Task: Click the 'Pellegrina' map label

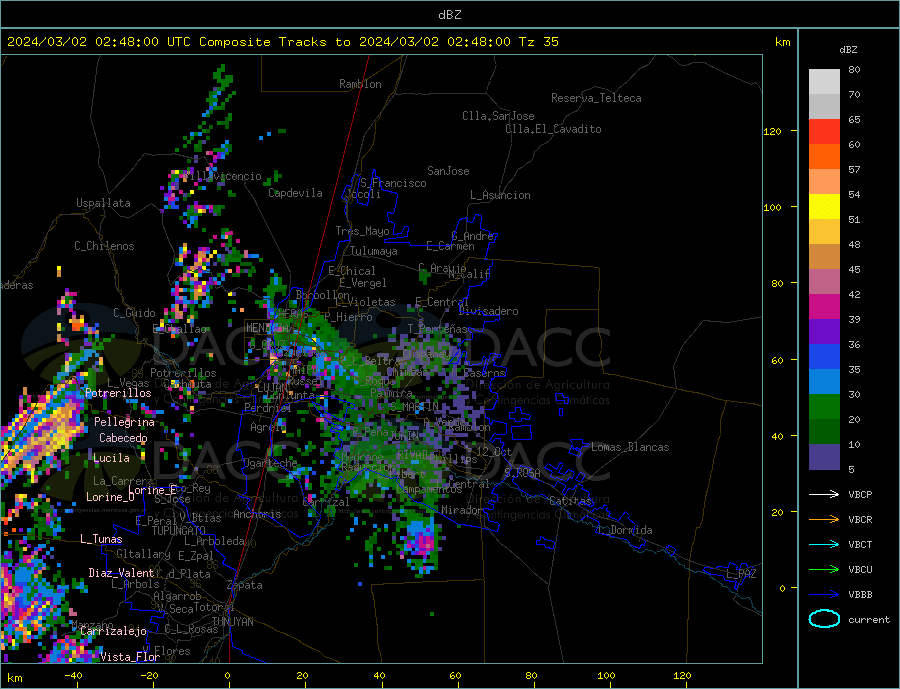Action: point(124,422)
